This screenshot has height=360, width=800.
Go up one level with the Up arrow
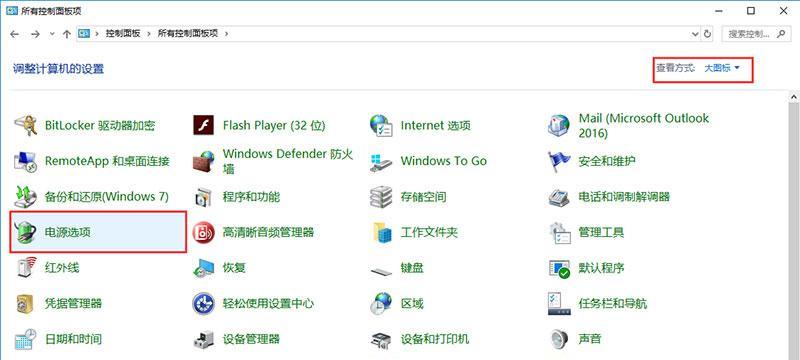tap(66, 34)
